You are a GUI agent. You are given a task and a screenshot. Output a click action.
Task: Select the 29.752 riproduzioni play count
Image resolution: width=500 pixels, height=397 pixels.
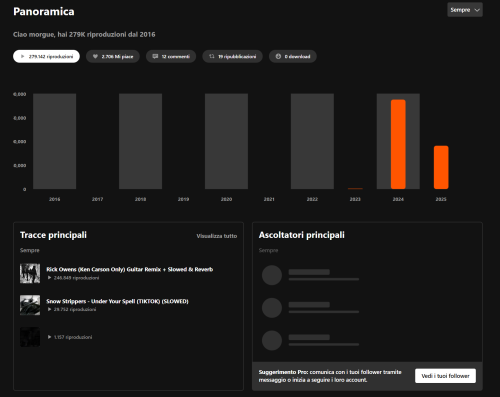pyautogui.click(x=72, y=309)
